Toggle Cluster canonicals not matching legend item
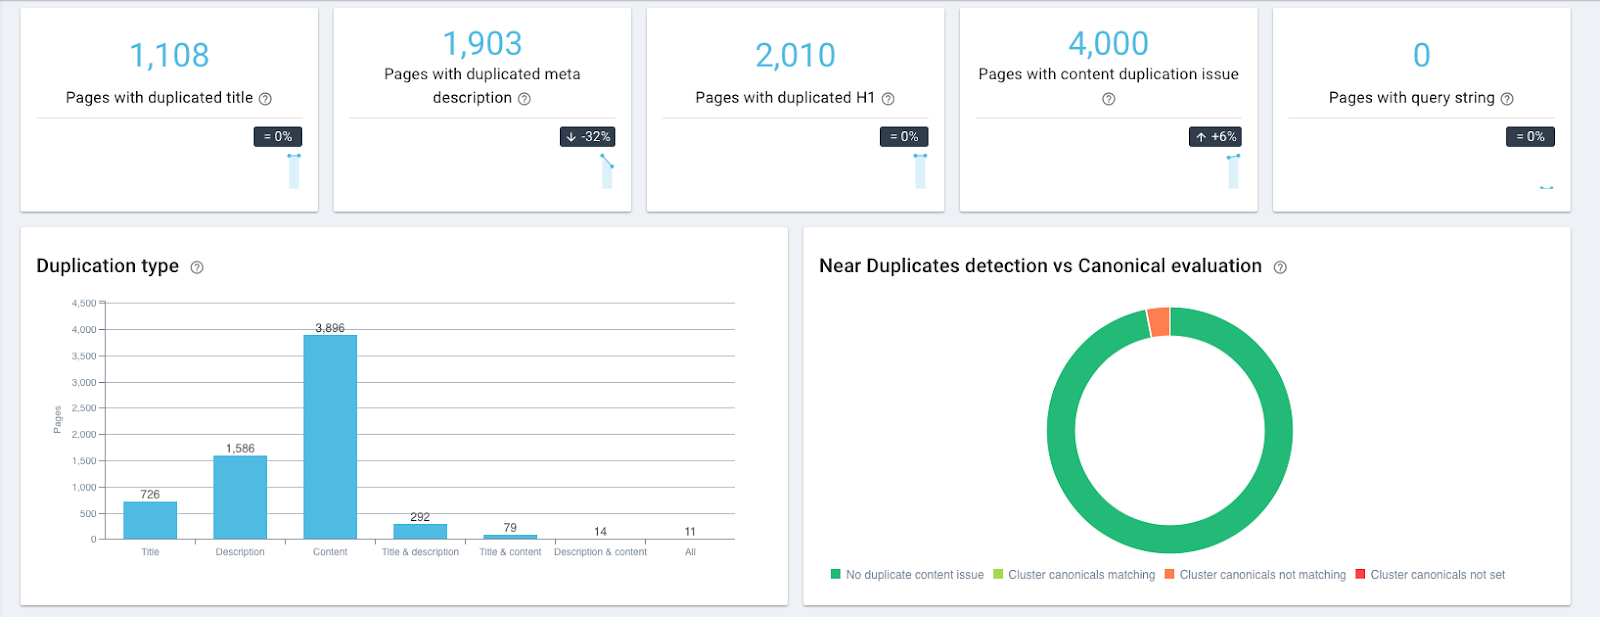The width and height of the screenshot is (1600, 617). (x=1254, y=575)
